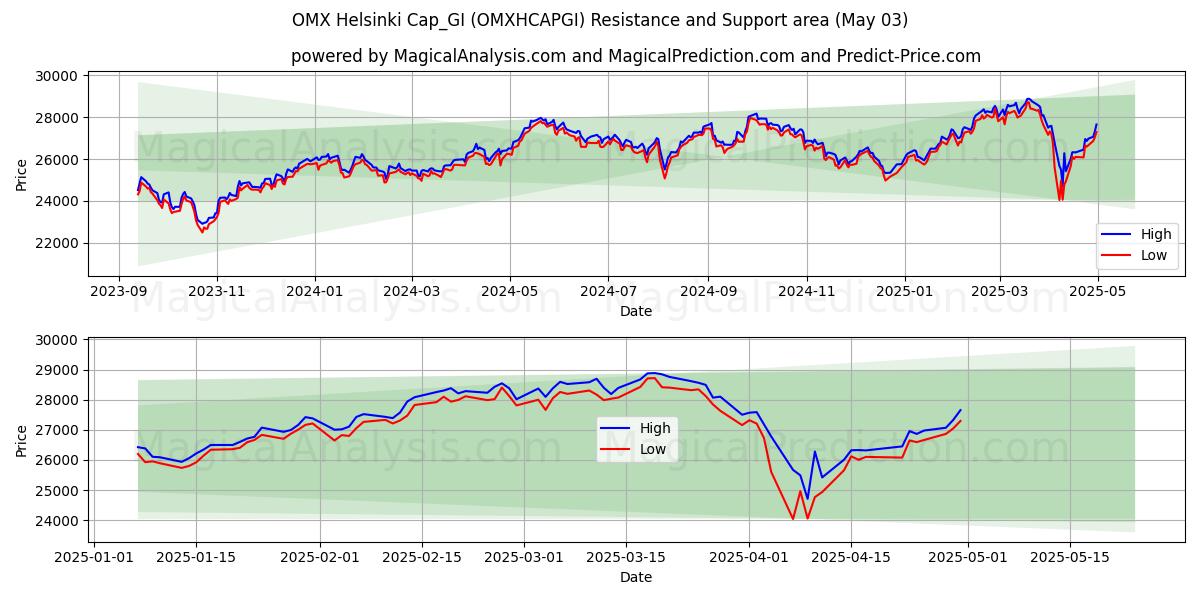The height and width of the screenshot is (600, 1200).
Task: Click the 'powered by MagicalAnalysis.com' subtitle
Action: pos(636,56)
